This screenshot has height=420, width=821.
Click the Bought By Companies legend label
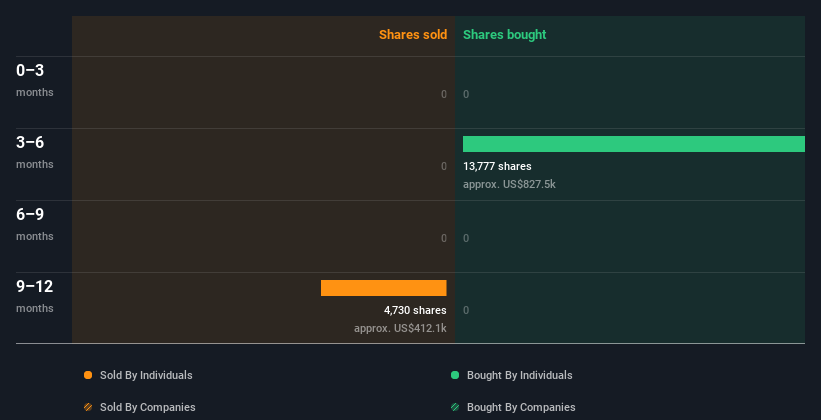[521, 407]
